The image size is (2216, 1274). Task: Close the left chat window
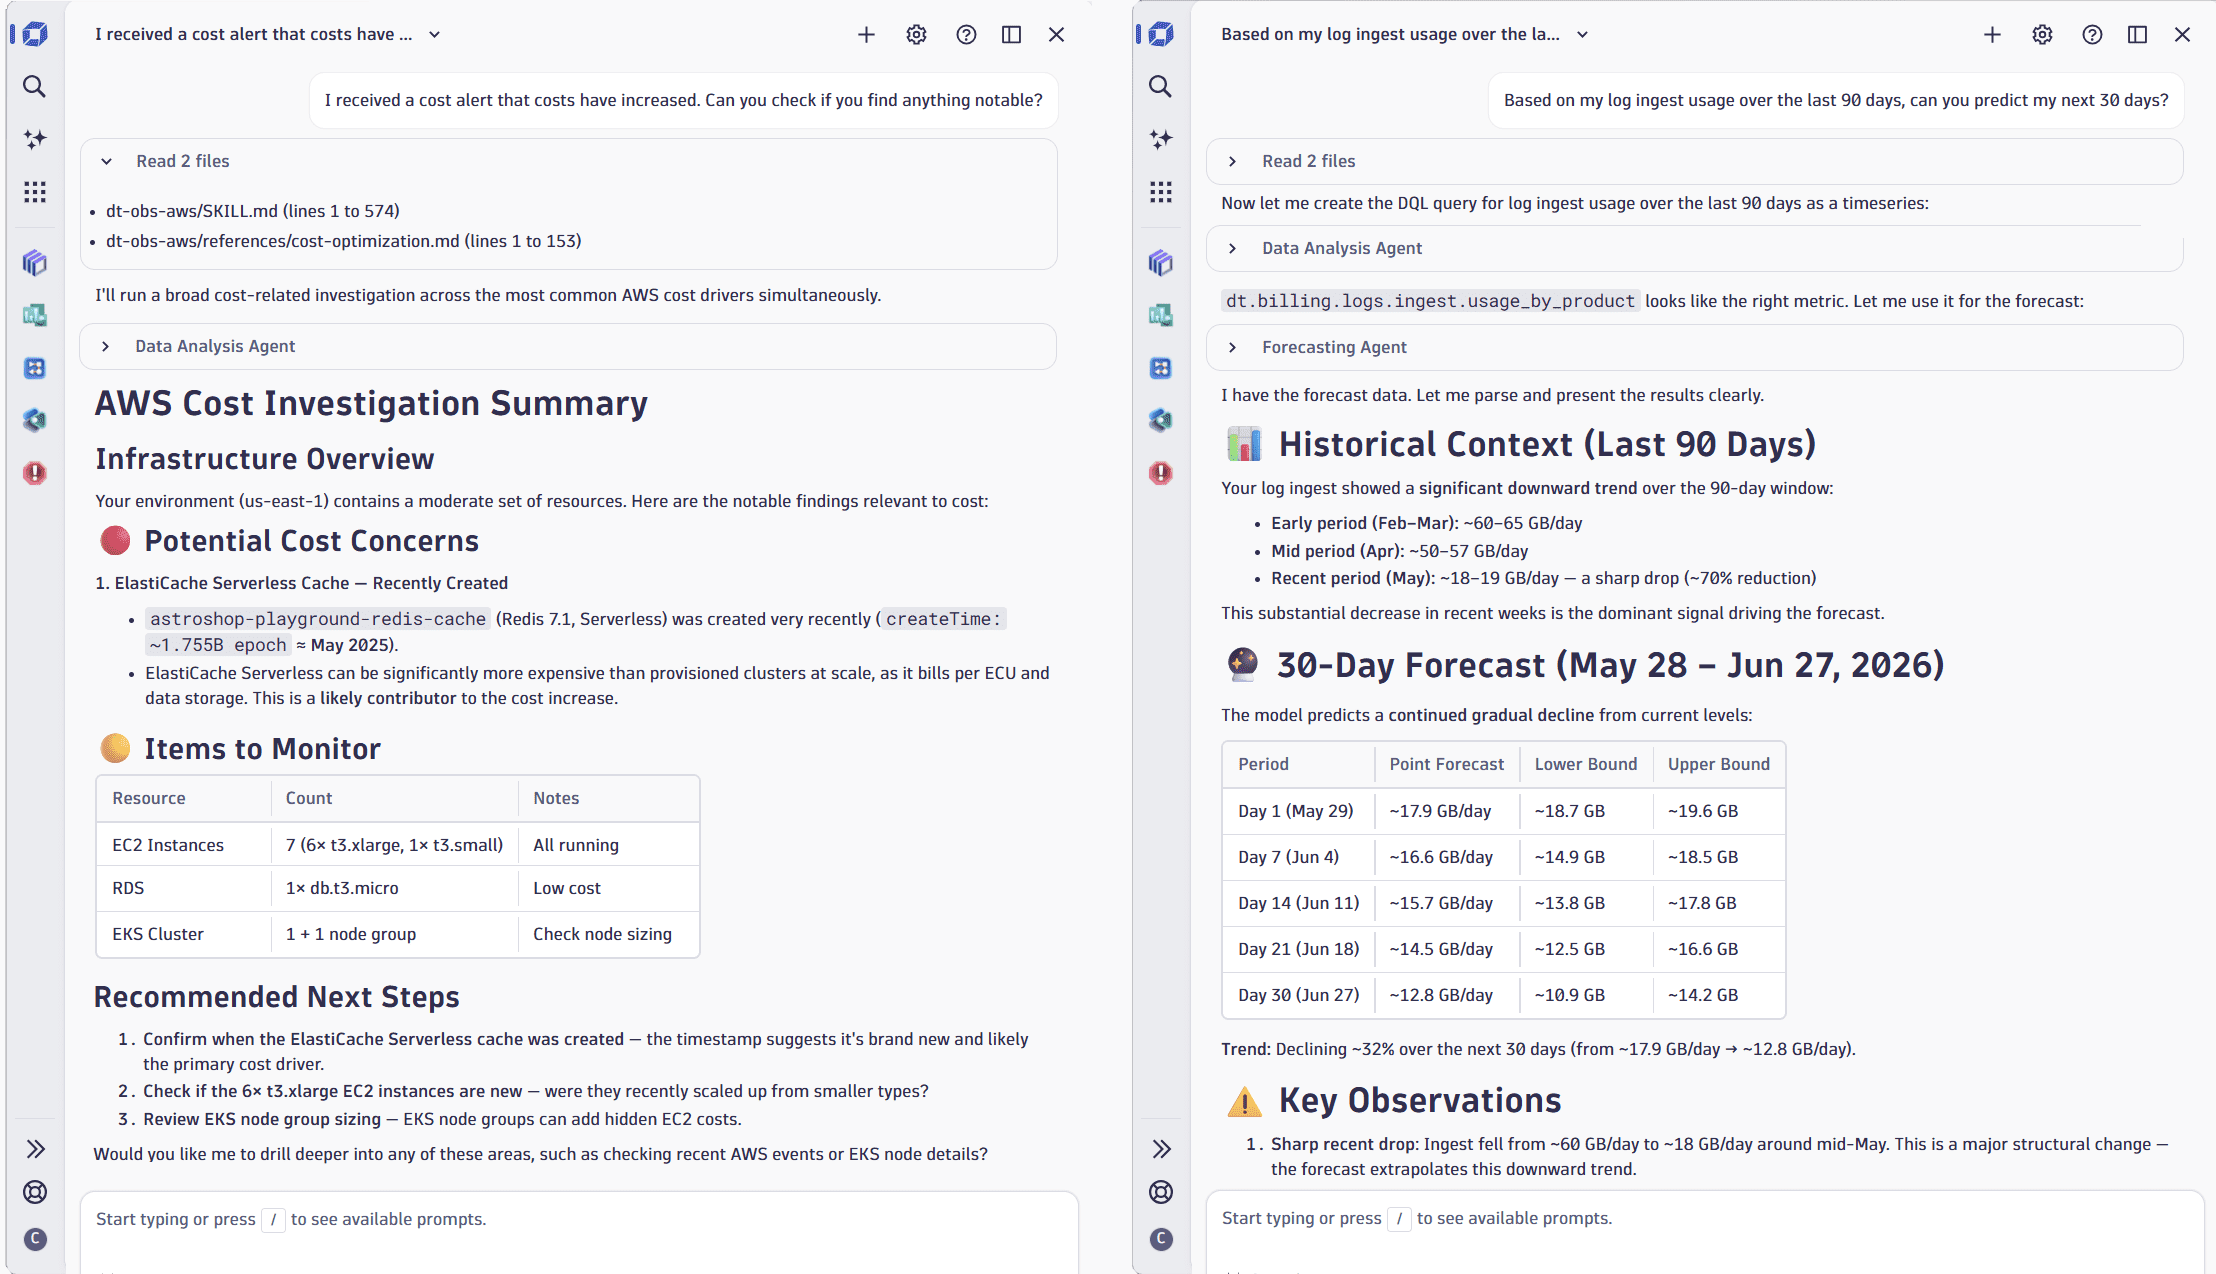click(1056, 34)
